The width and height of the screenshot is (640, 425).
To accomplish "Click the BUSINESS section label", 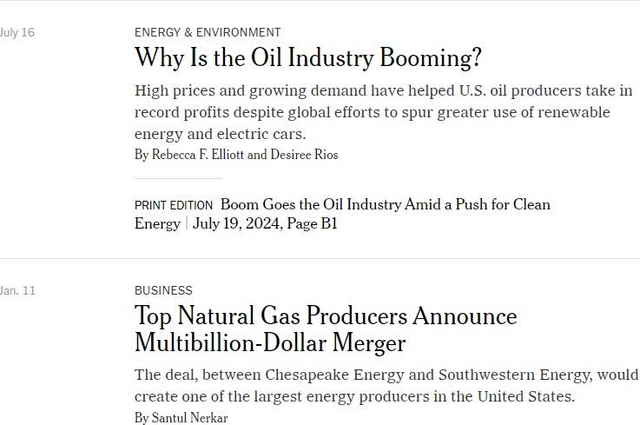I will tap(163, 290).
